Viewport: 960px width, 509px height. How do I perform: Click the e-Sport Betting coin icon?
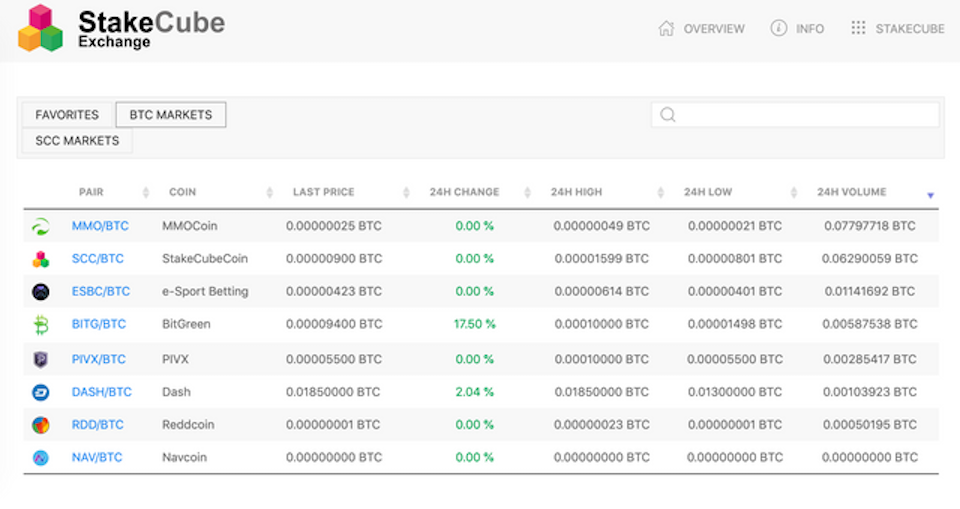tap(40, 292)
